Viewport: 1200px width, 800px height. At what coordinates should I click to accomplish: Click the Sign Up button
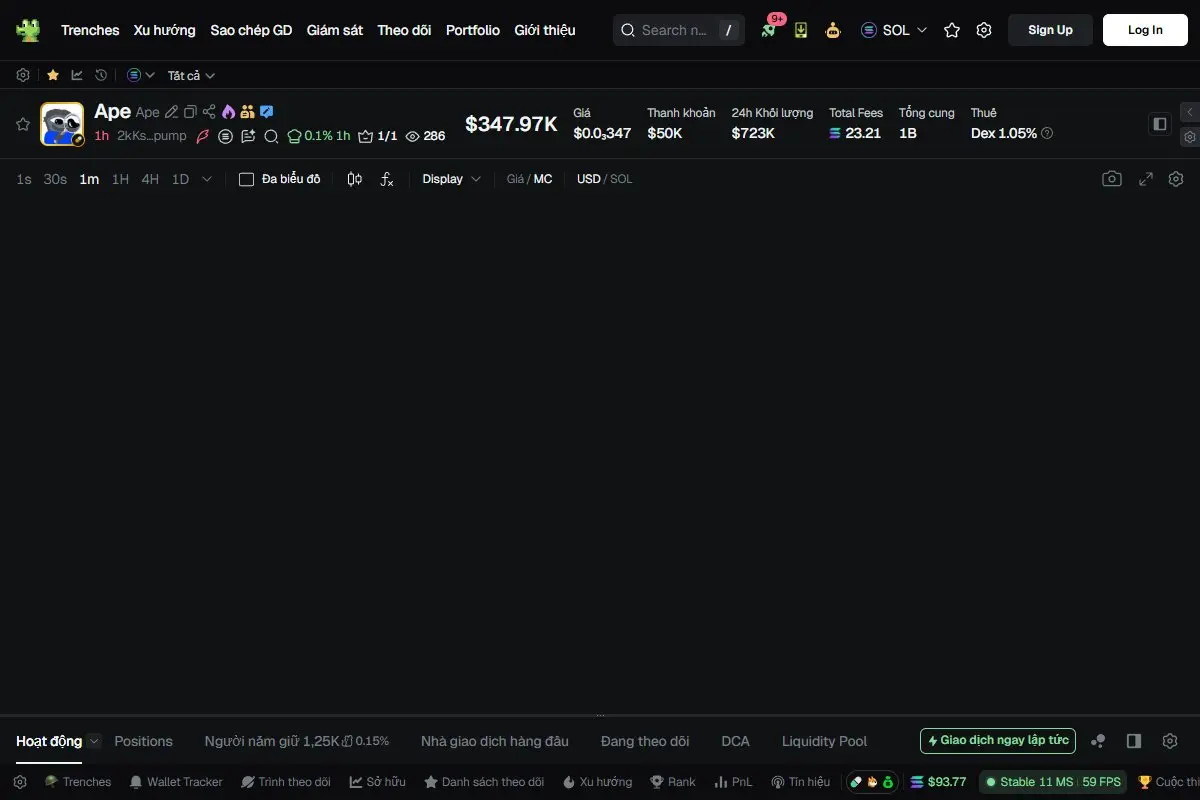click(1050, 30)
